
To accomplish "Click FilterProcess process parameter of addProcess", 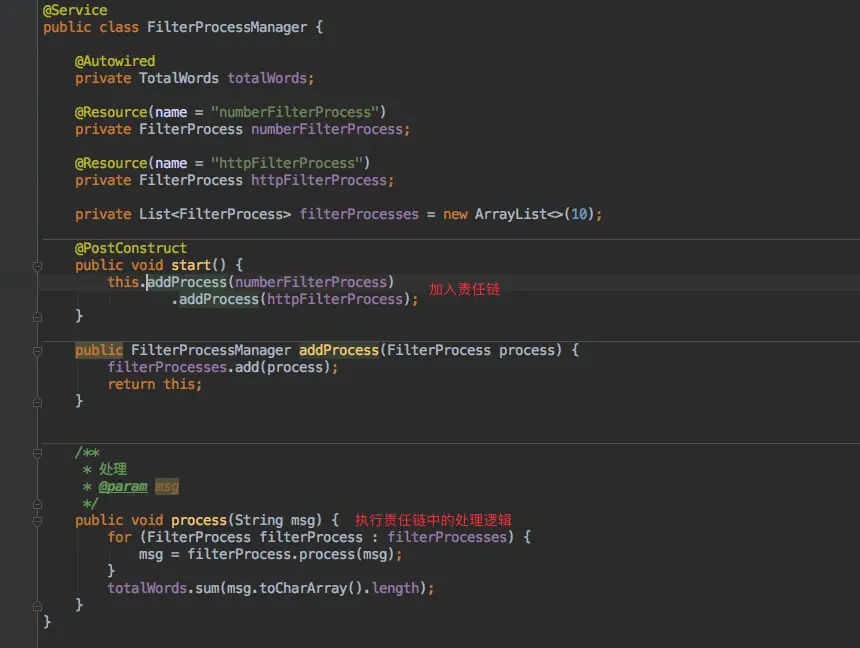I will click(471, 350).
